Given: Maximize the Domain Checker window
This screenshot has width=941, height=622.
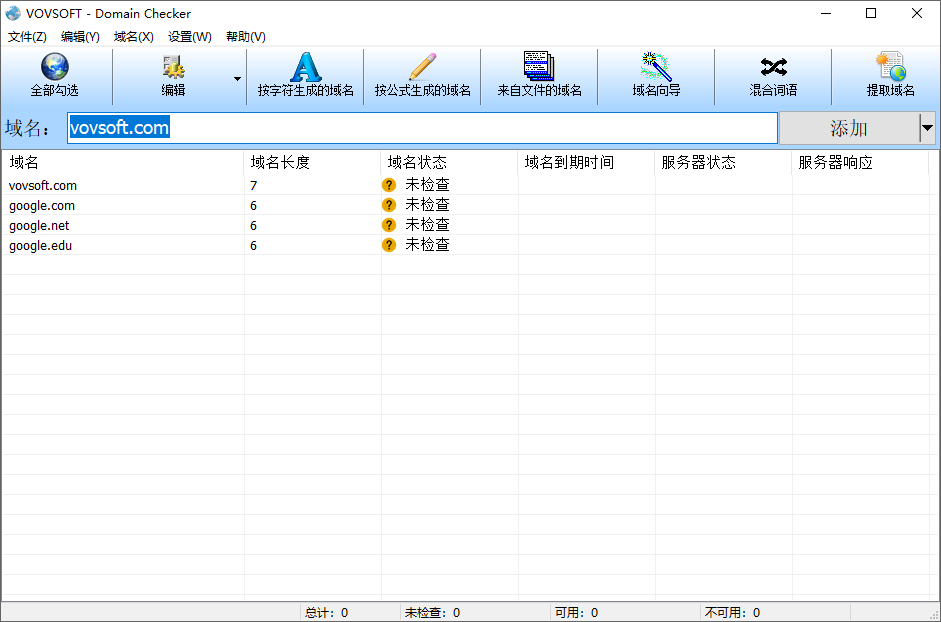Looking at the screenshot, I should point(871,13).
